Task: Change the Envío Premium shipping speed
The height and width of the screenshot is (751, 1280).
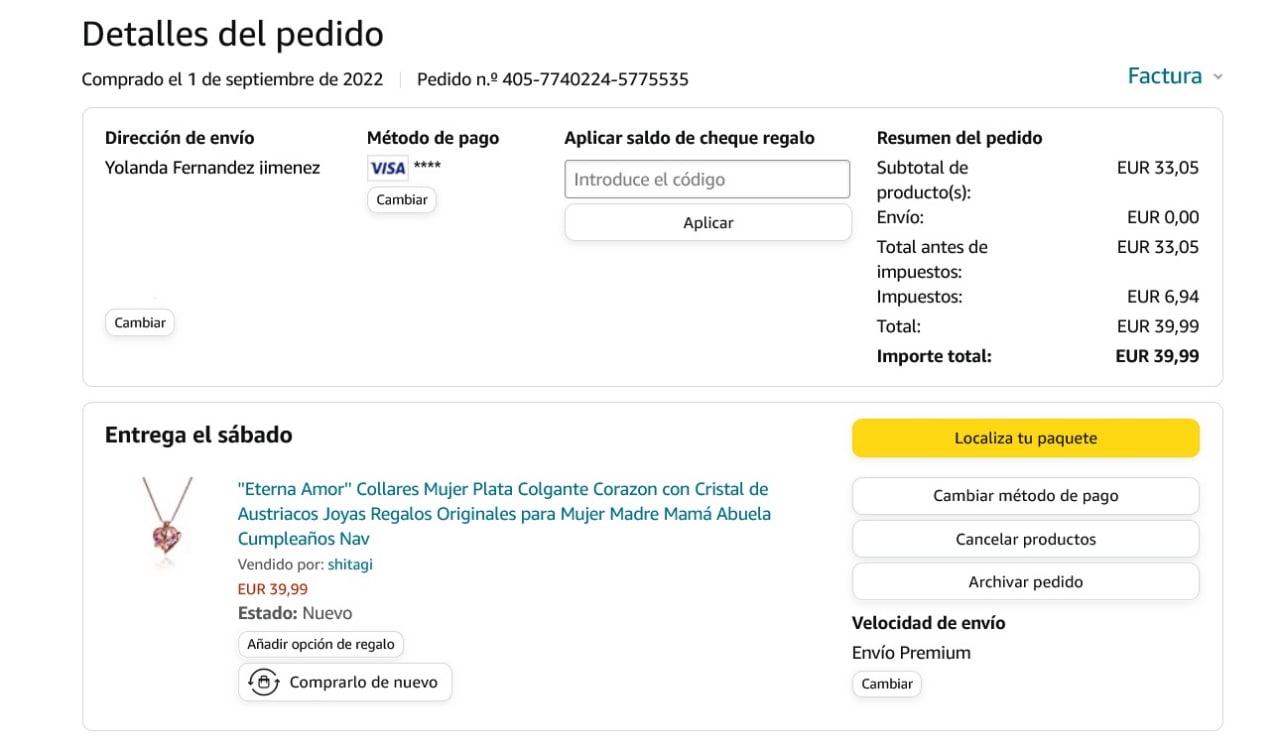Action: click(887, 684)
